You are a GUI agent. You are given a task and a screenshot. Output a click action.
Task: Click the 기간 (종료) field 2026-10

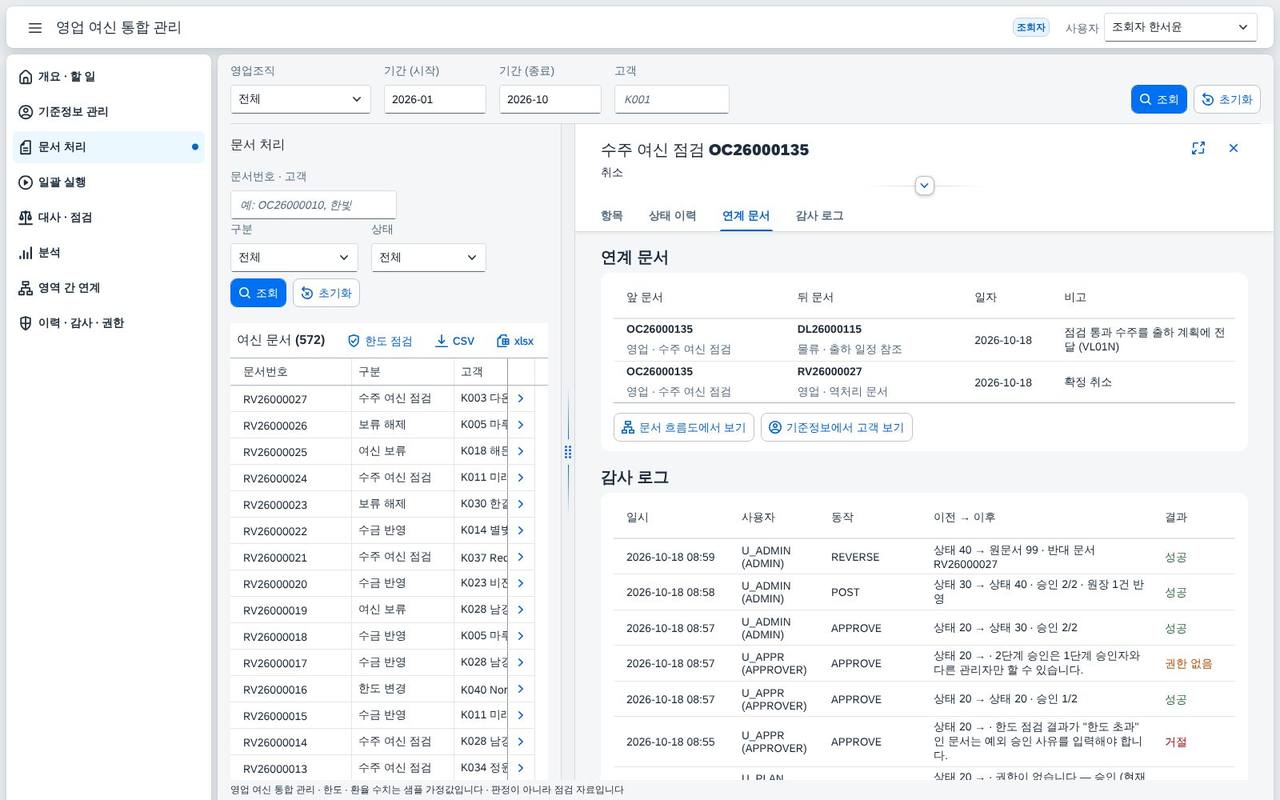[550, 99]
